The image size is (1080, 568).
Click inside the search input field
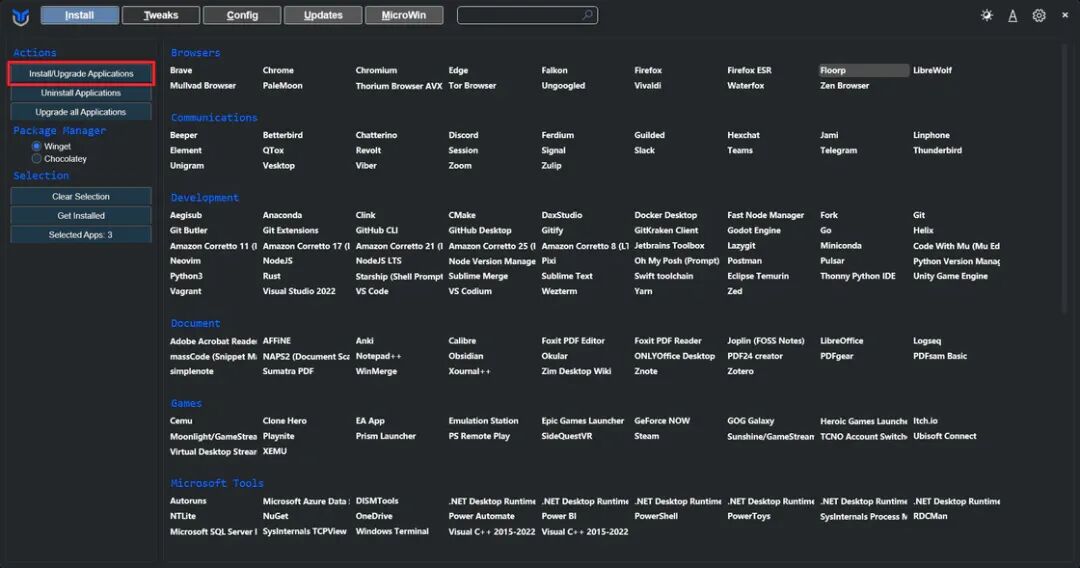527,14
